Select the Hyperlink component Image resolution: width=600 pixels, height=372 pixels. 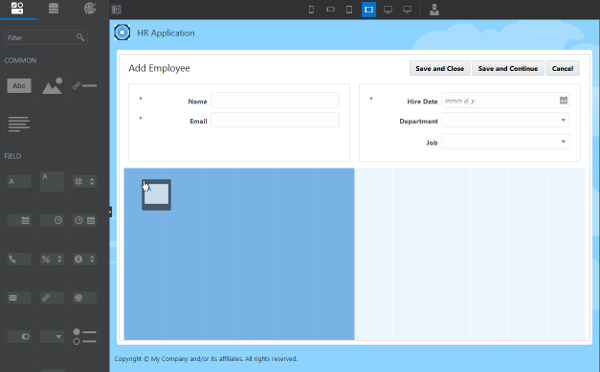[x=85, y=86]
